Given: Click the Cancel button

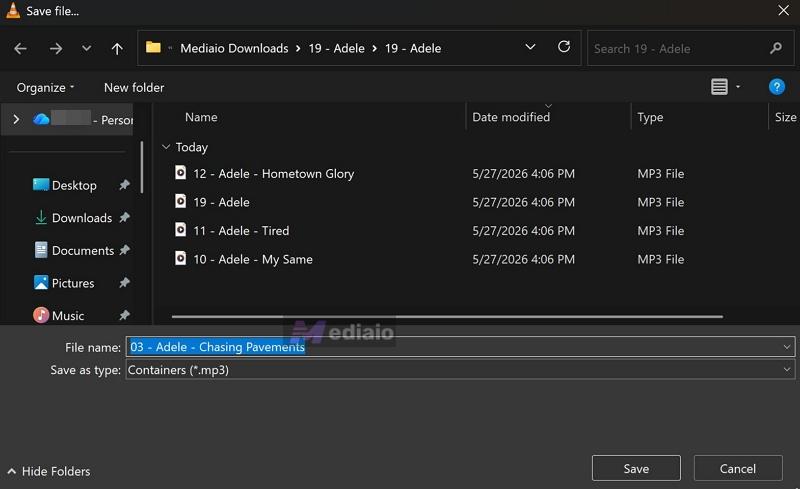Looking at the screenshot, I should tap(738, 468).
